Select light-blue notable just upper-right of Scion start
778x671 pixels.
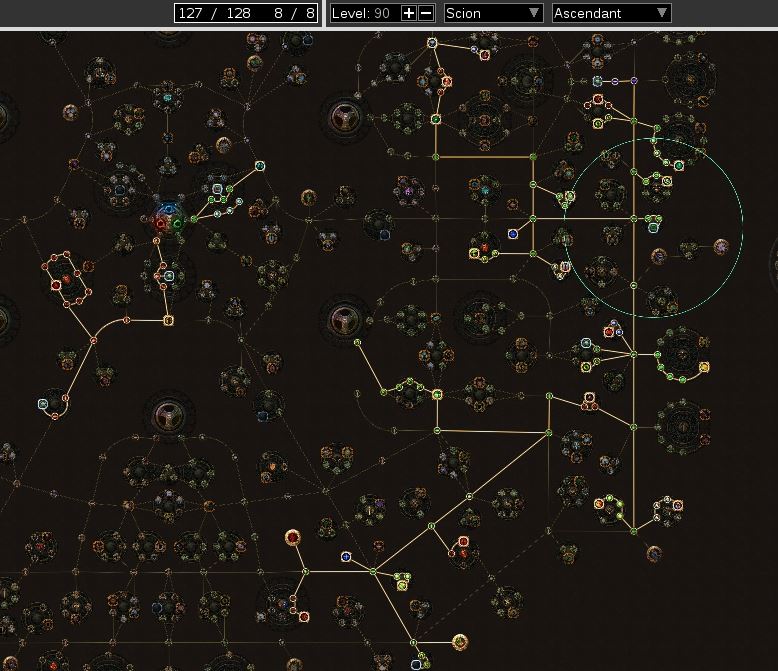click(x=217, y=189)
